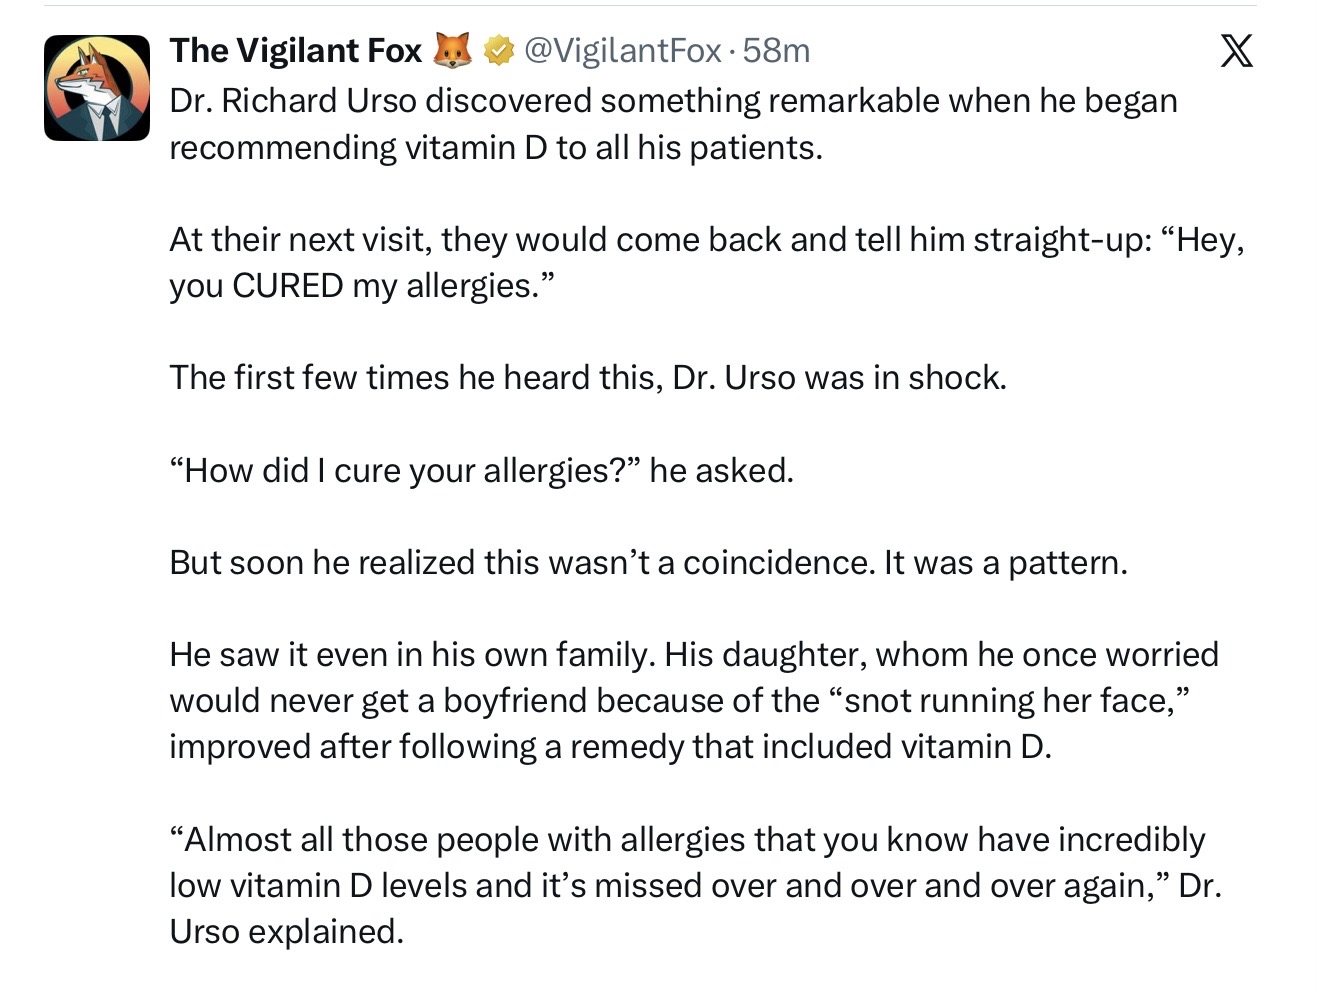Screen dimensions: 1319x992
Task: Click the paragraph starting "He saw it even"
Action: click(693, 700)
